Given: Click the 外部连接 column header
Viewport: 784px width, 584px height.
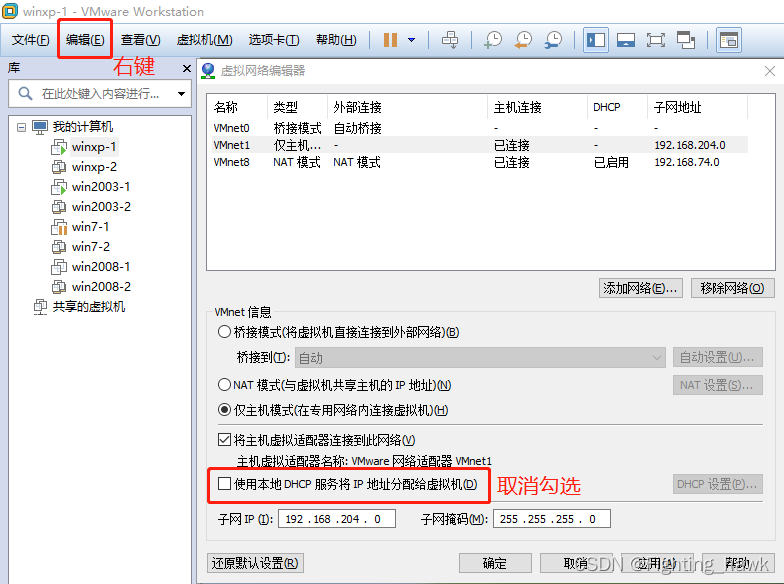Looking at the screenshot, I should [407, 107].
